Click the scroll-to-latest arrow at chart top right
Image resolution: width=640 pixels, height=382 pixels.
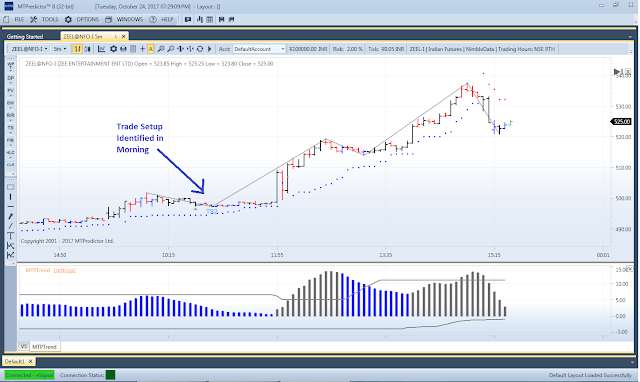[617, 72]
